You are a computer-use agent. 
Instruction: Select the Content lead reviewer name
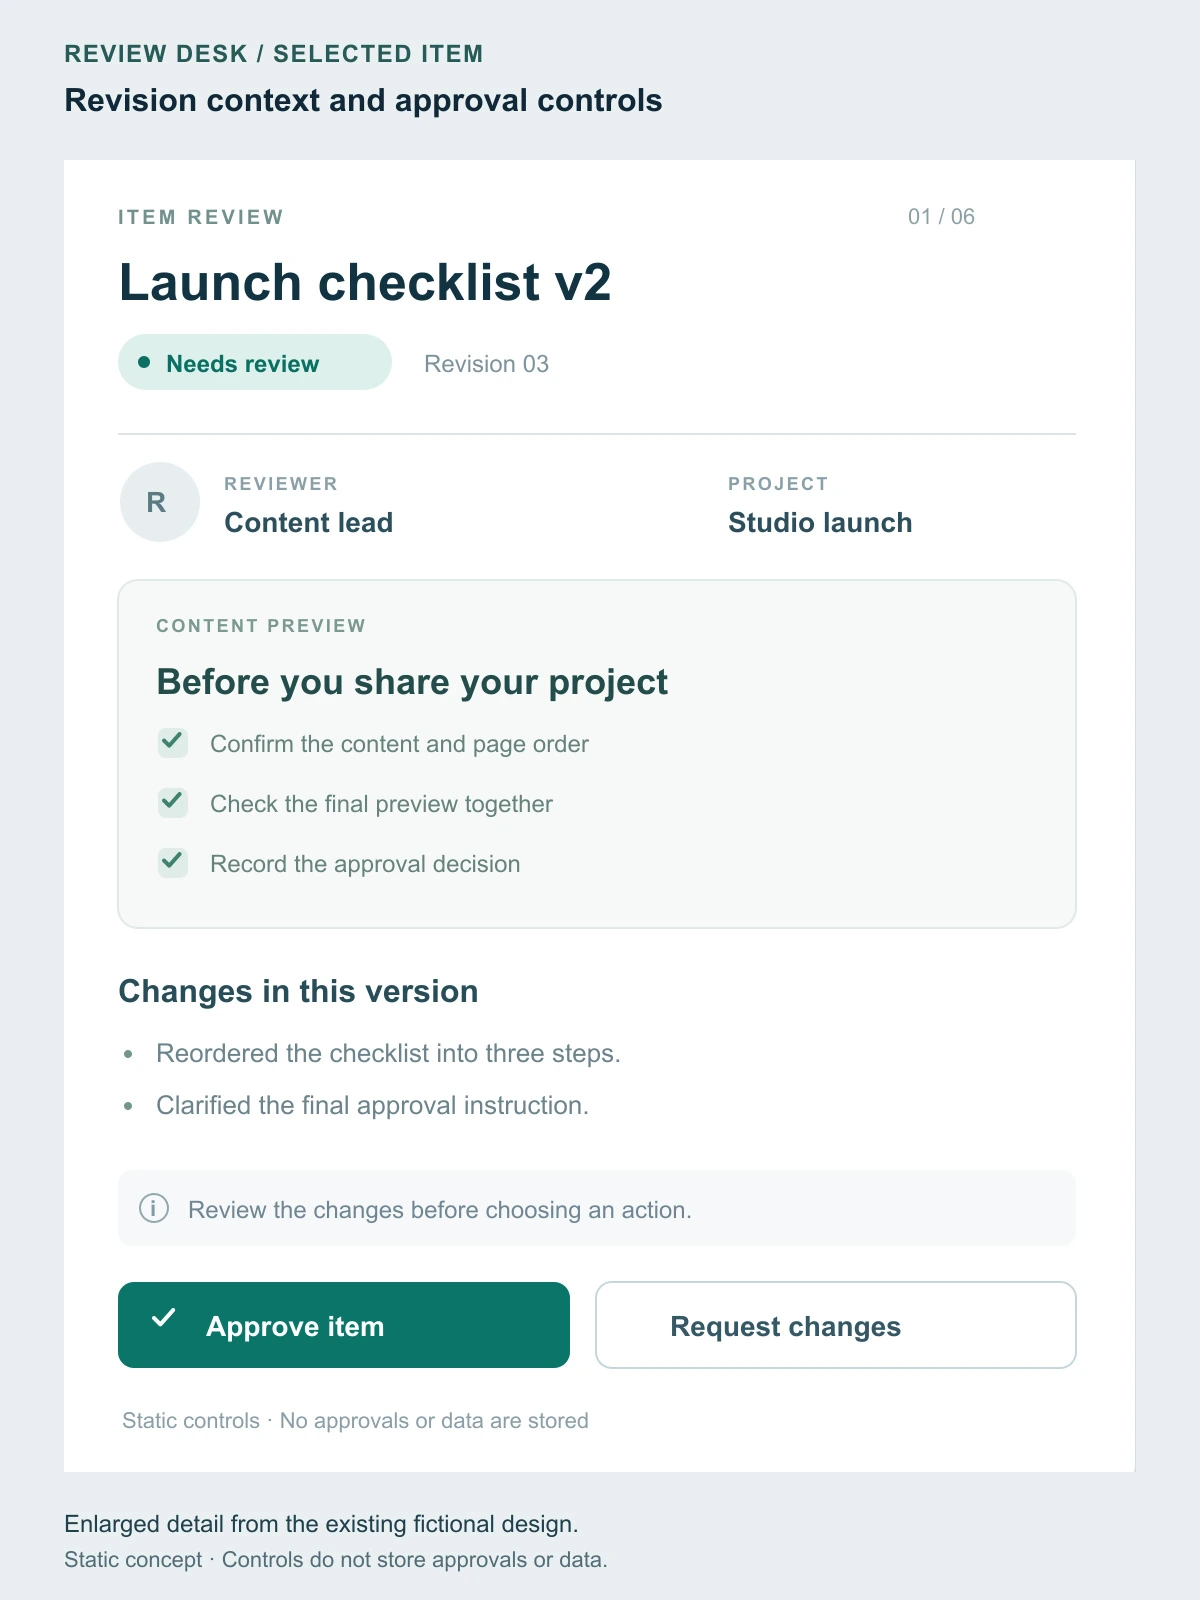click(x=308, y=523)
